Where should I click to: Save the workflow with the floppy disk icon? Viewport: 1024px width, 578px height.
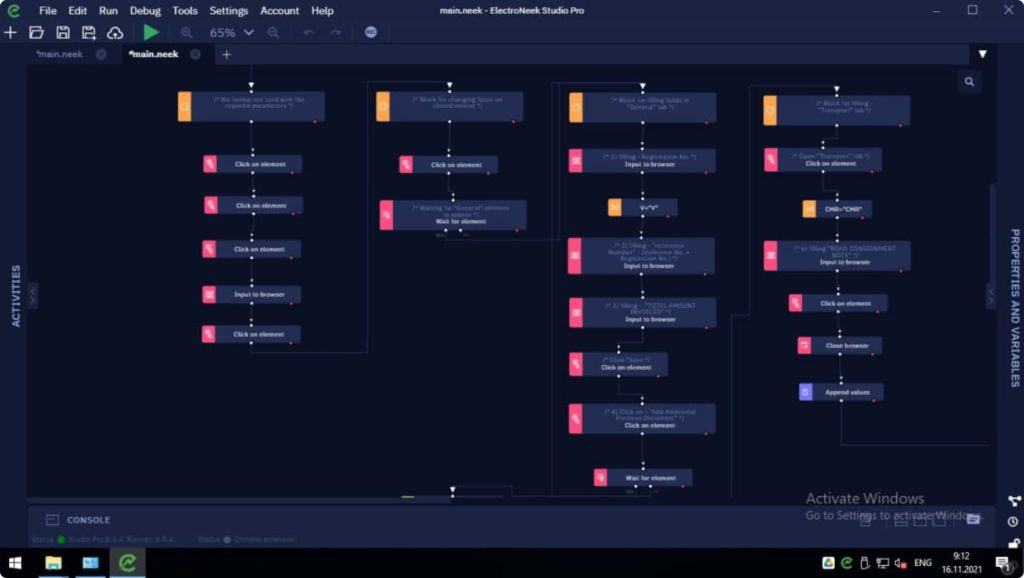tap(63, 32)
